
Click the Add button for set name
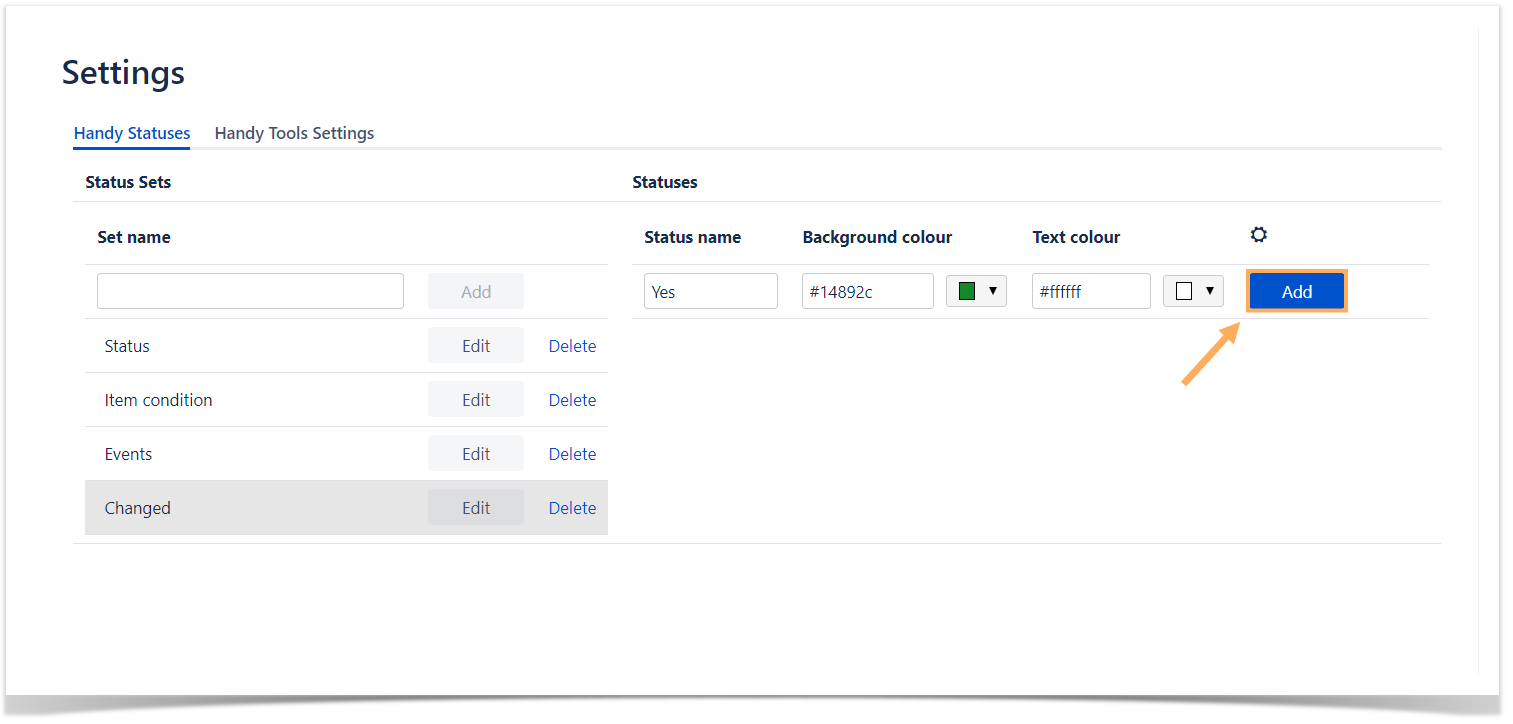[x=475, y=292]
